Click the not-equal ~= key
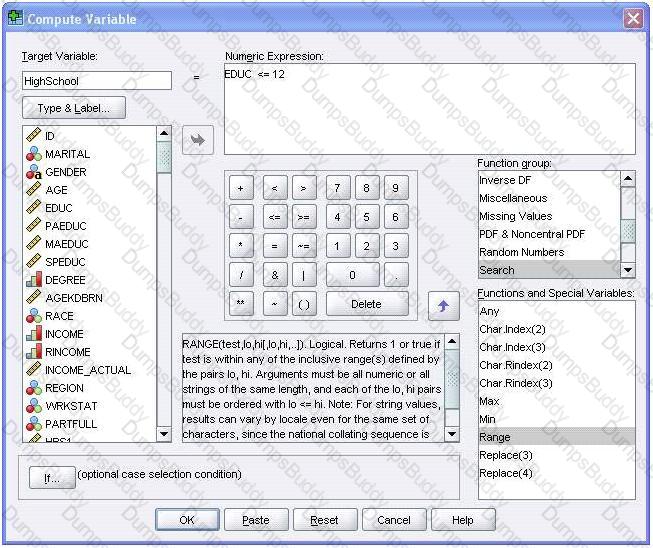653x548 pixels. pos(304,246)
